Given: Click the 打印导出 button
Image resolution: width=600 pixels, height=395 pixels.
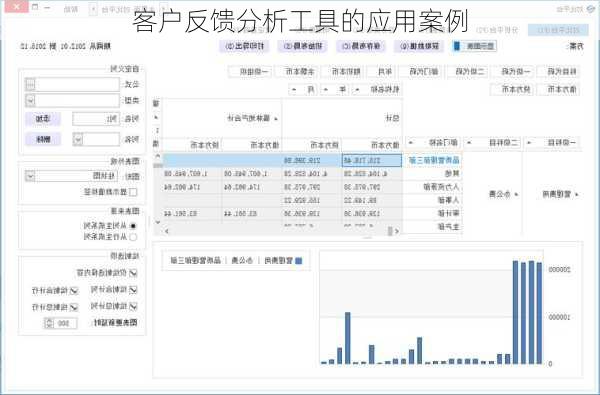Looking at the screenshot, I should click(x=245, y=46).
